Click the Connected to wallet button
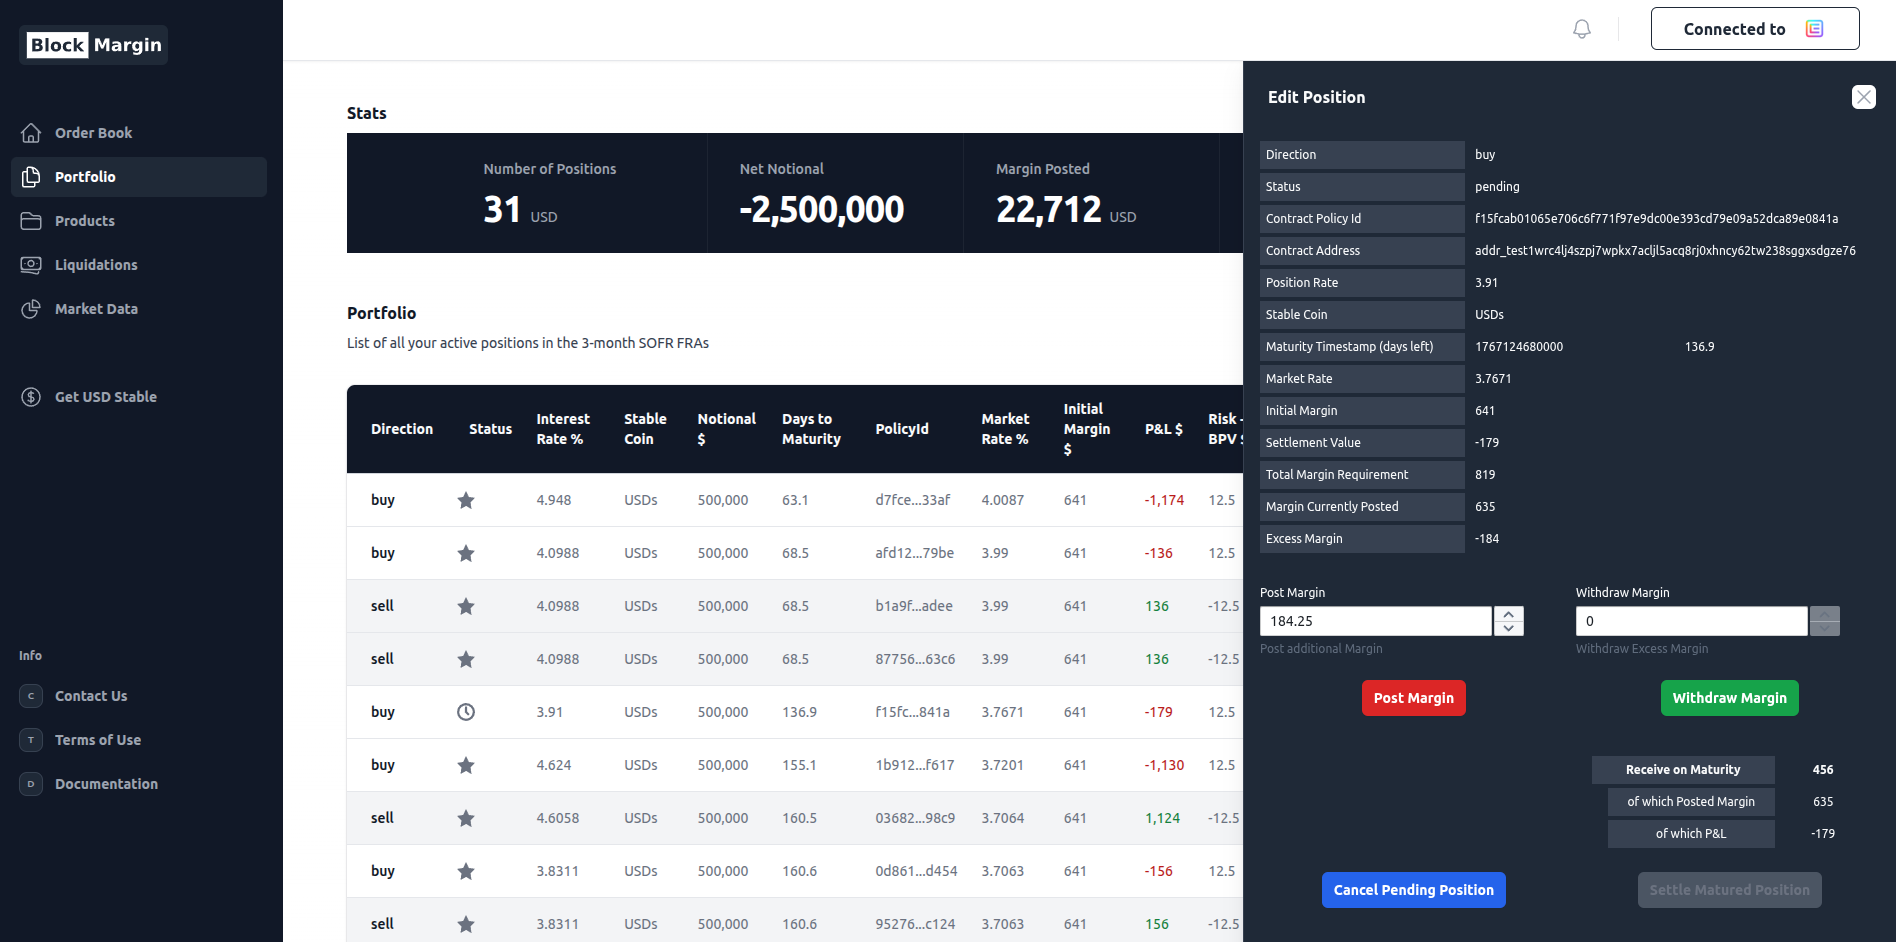Screen dimensions: 1896x942 [x=1755, y=29]
